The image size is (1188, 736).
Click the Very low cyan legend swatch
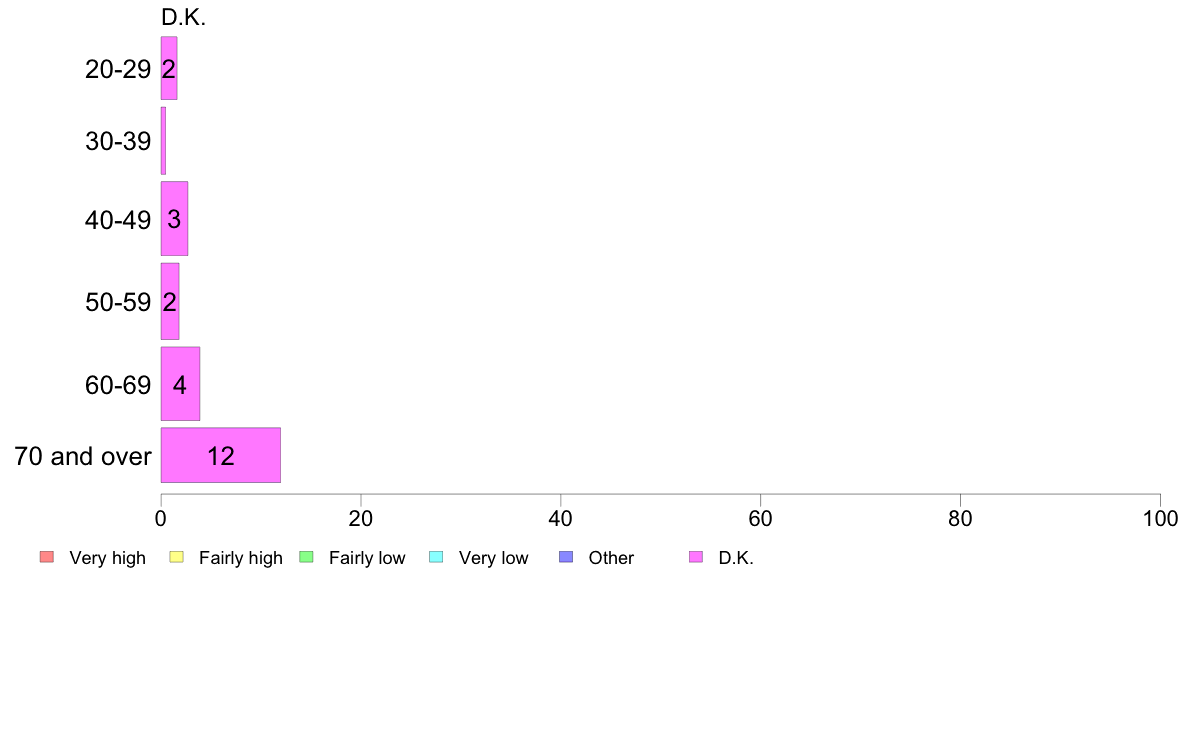(x=436, y=557)
